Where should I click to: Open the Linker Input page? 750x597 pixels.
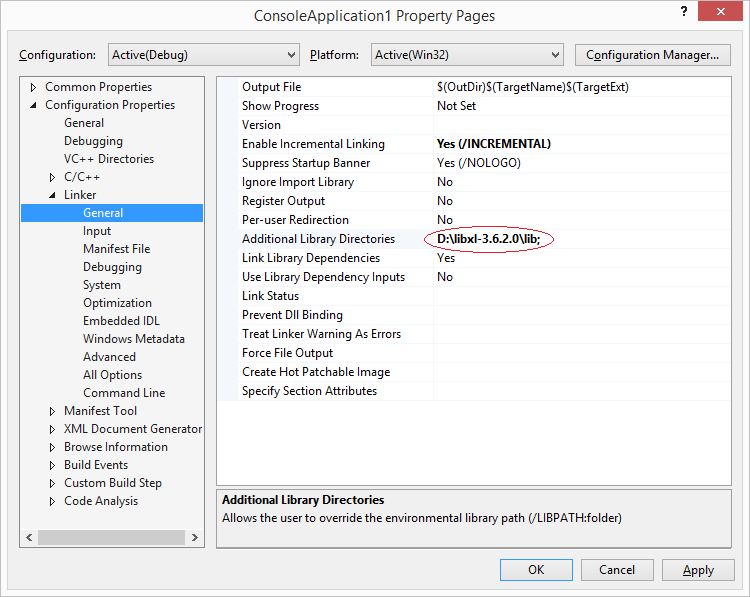pyautogui.click(x=97, y=231)
